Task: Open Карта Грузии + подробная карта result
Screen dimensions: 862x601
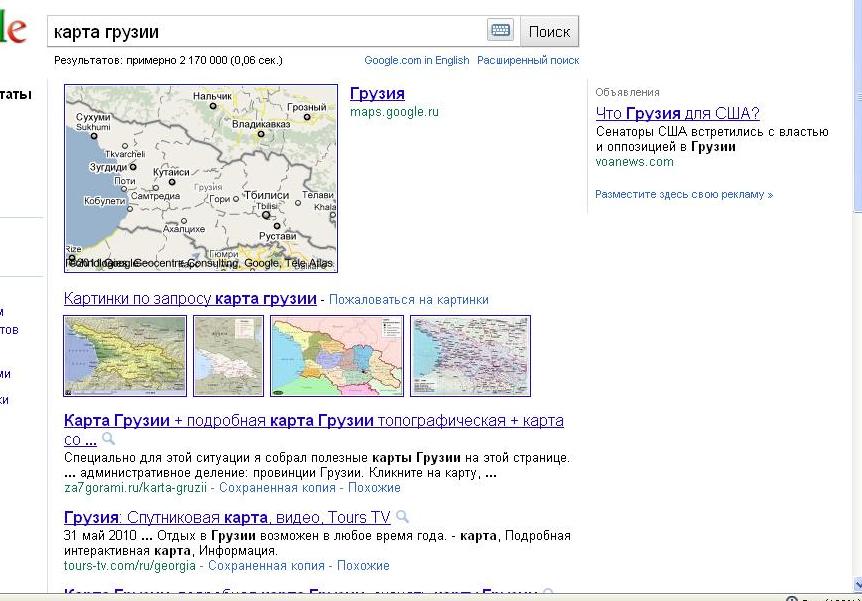Action: point(313,421)
